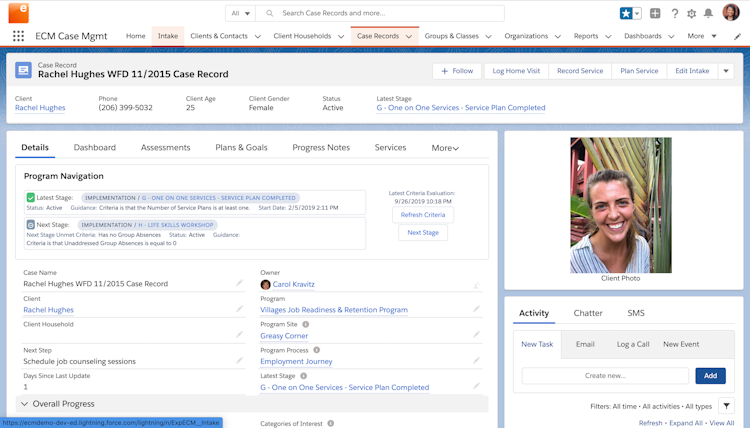Click the orange app logo
Image resolution: width=750 pixels, height=428 pixels.
click(x=19, y=13)
